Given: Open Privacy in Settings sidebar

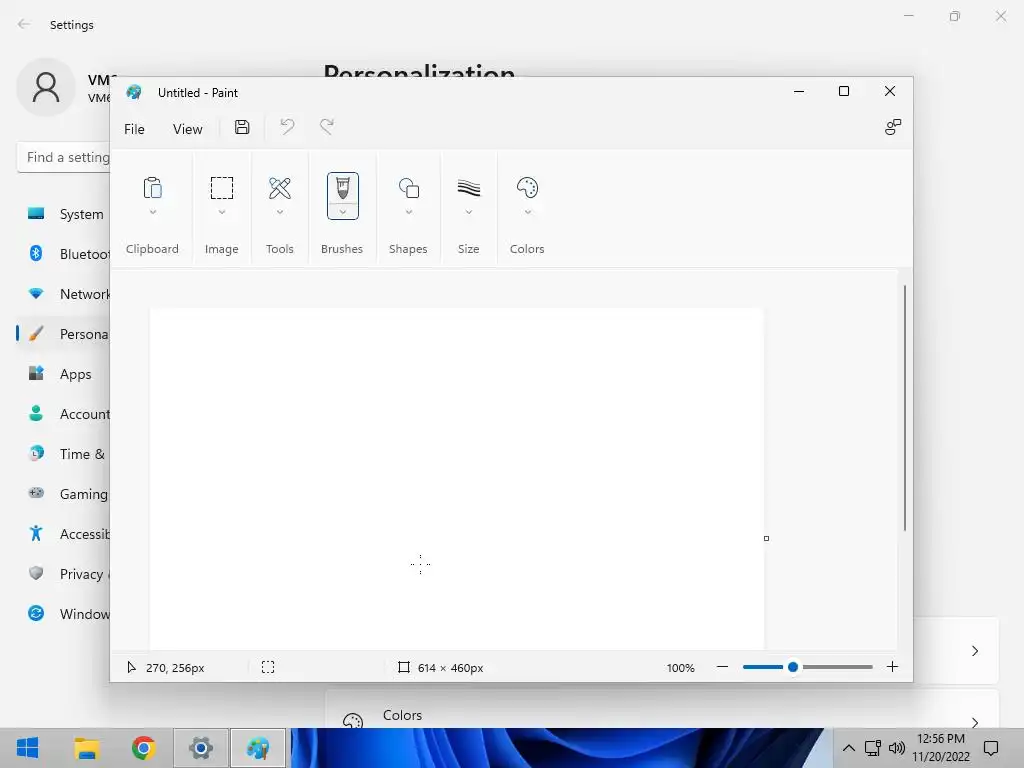Looking at the screenshot, I should pyautogui.click(x=65, y=573).
